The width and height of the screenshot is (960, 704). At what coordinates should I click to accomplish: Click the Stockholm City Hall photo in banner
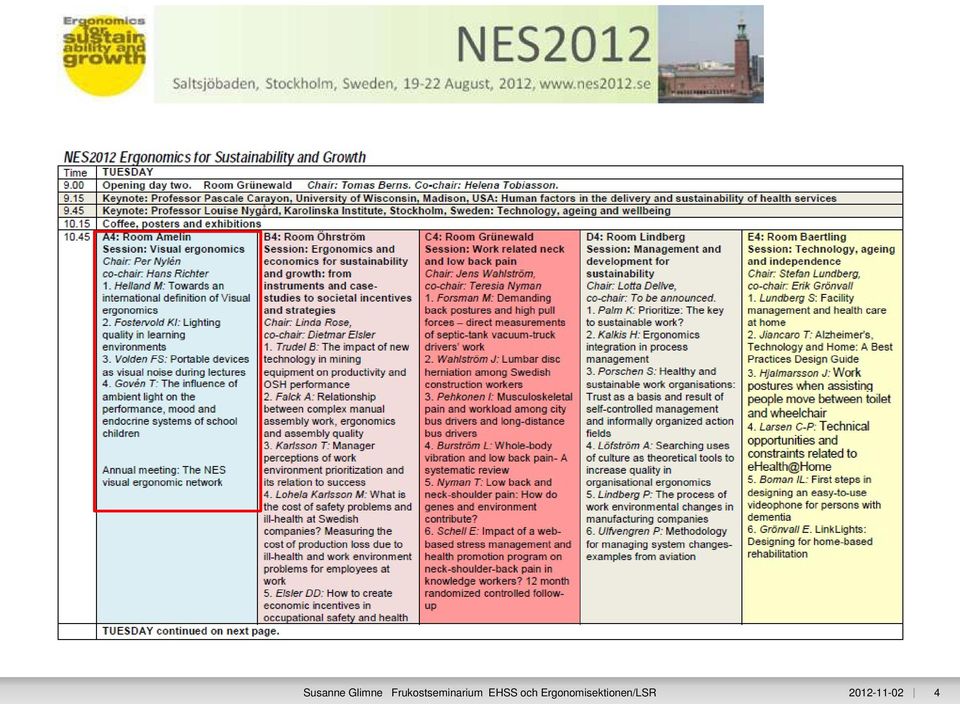coord(710,54)
